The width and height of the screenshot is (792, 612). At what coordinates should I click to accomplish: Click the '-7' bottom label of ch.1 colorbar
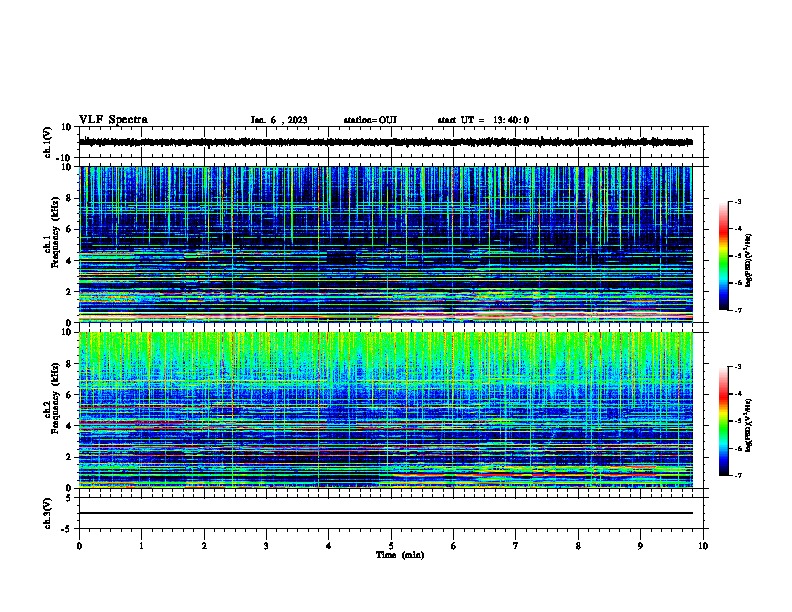(x=737, y=310)
